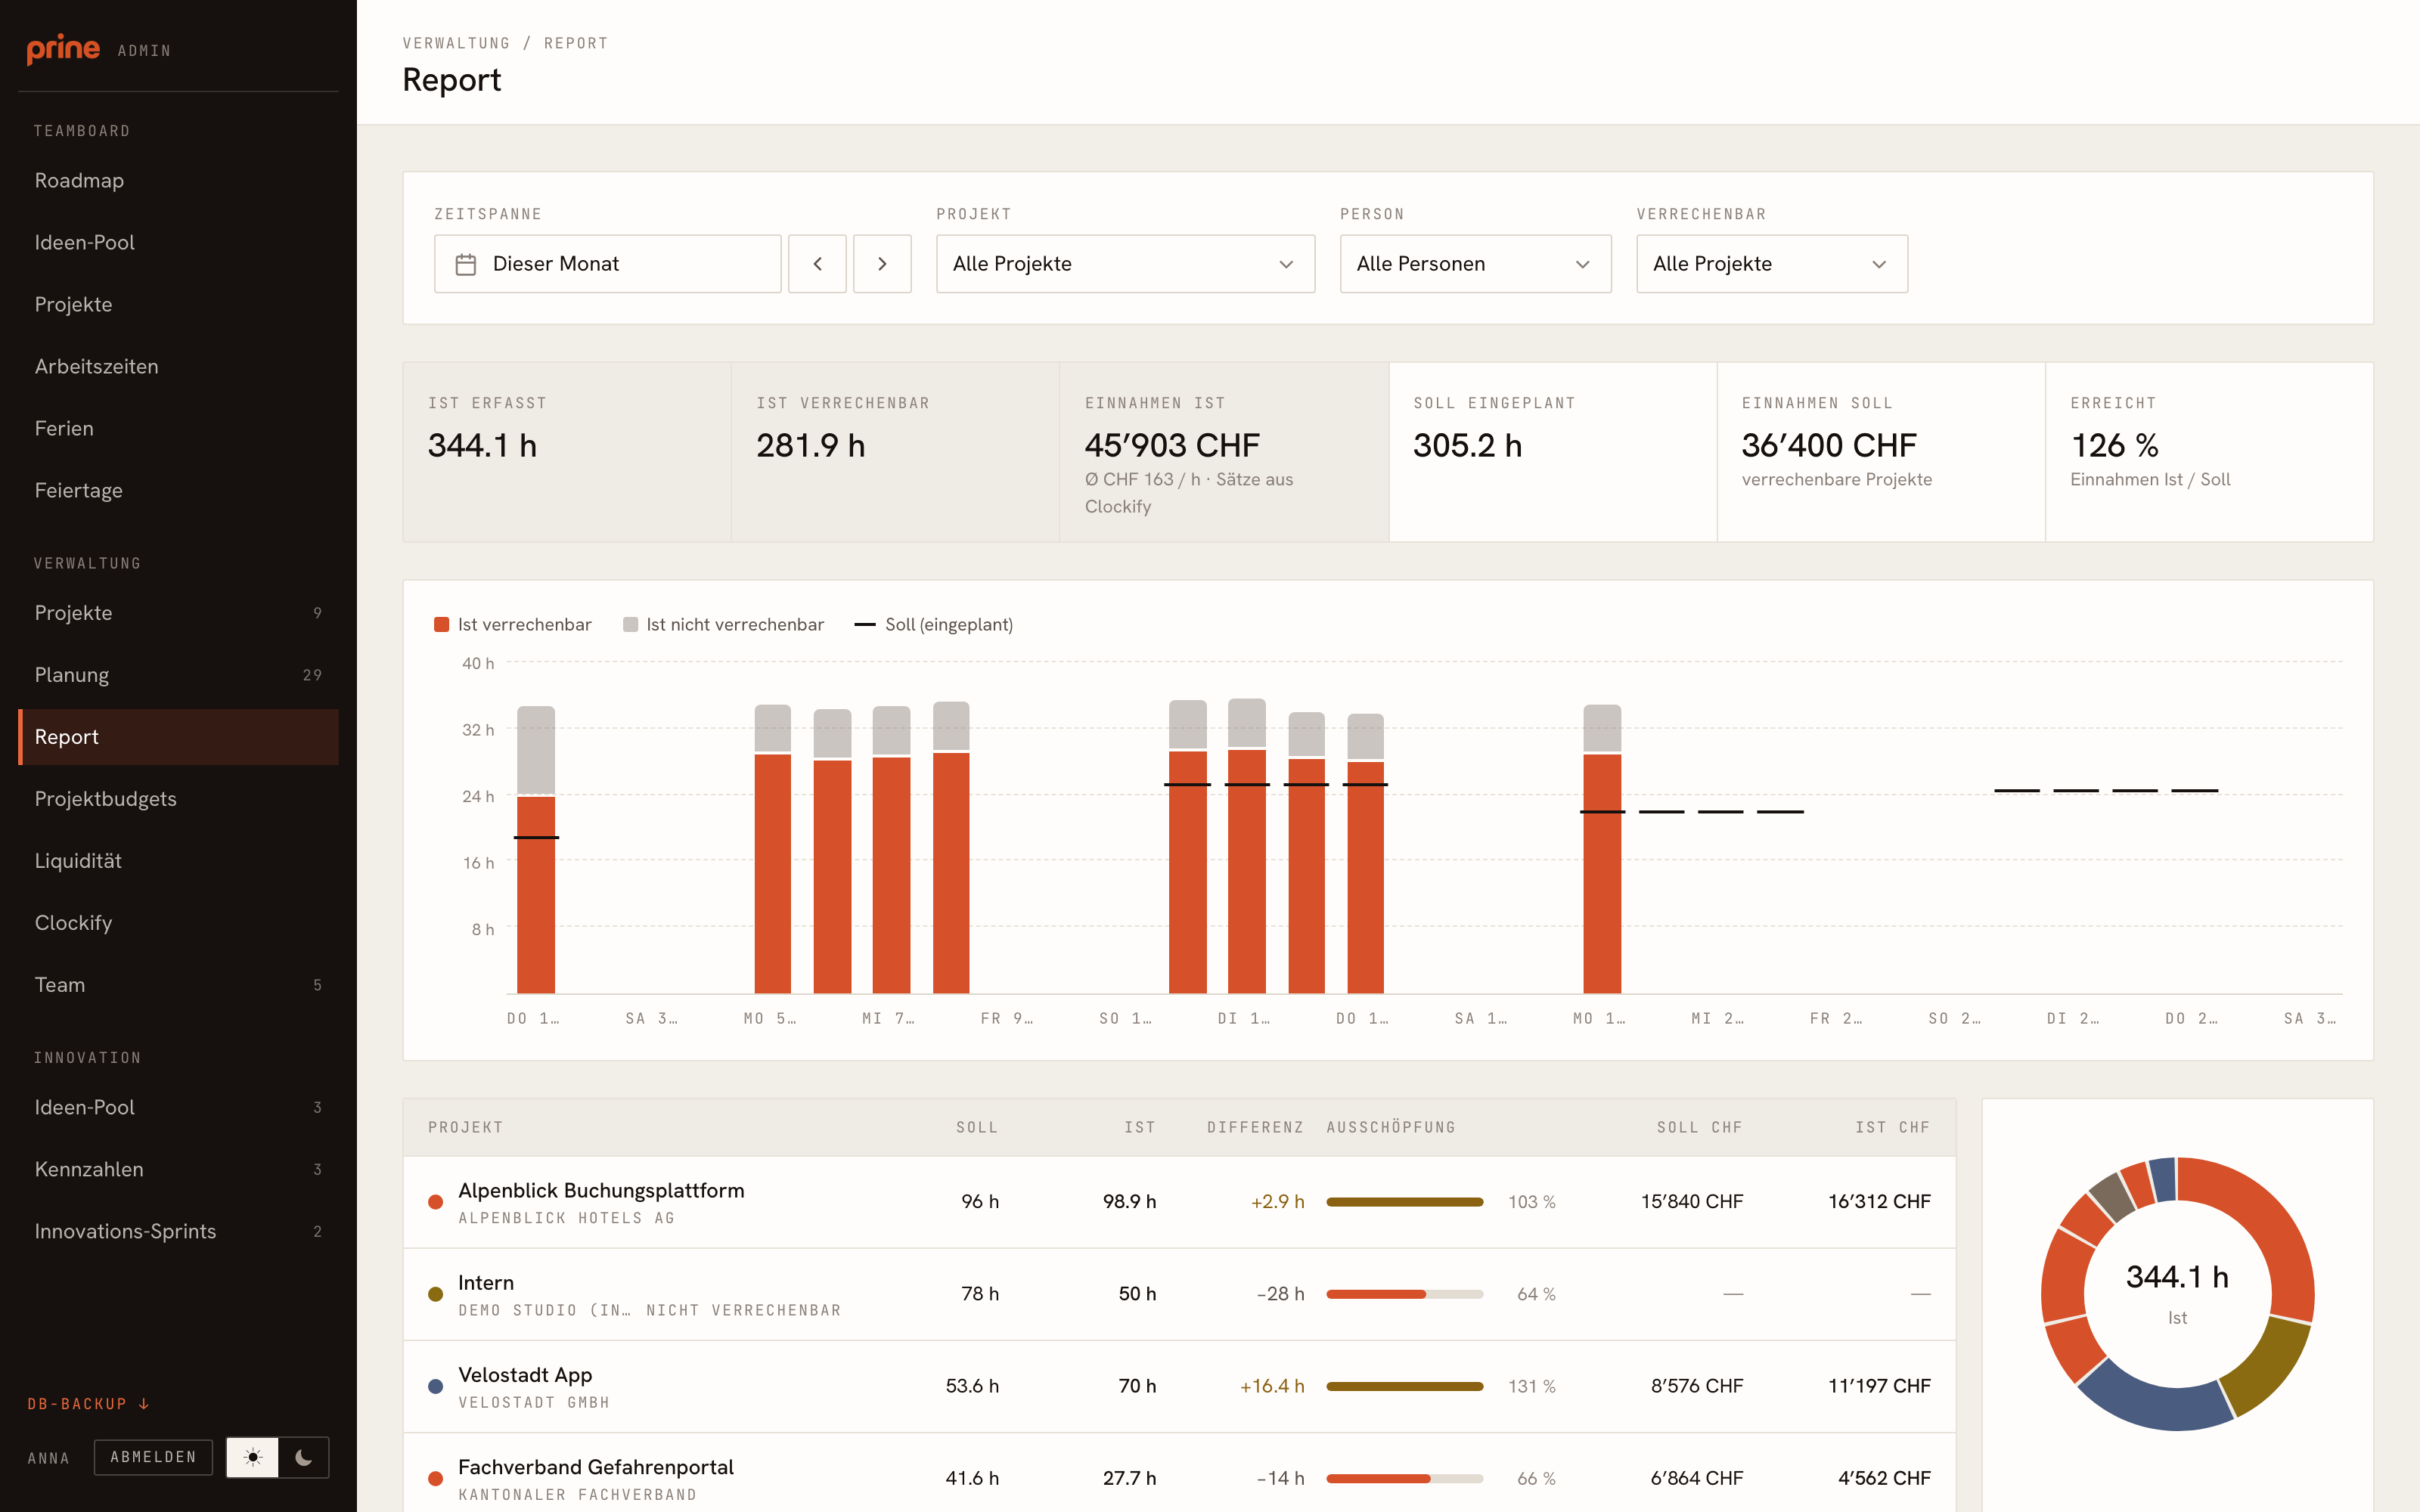The height and width of the screenshot is (1512, 2420).
Task: Go to the next month with the right chevron
Action: [x=882, y=264]
